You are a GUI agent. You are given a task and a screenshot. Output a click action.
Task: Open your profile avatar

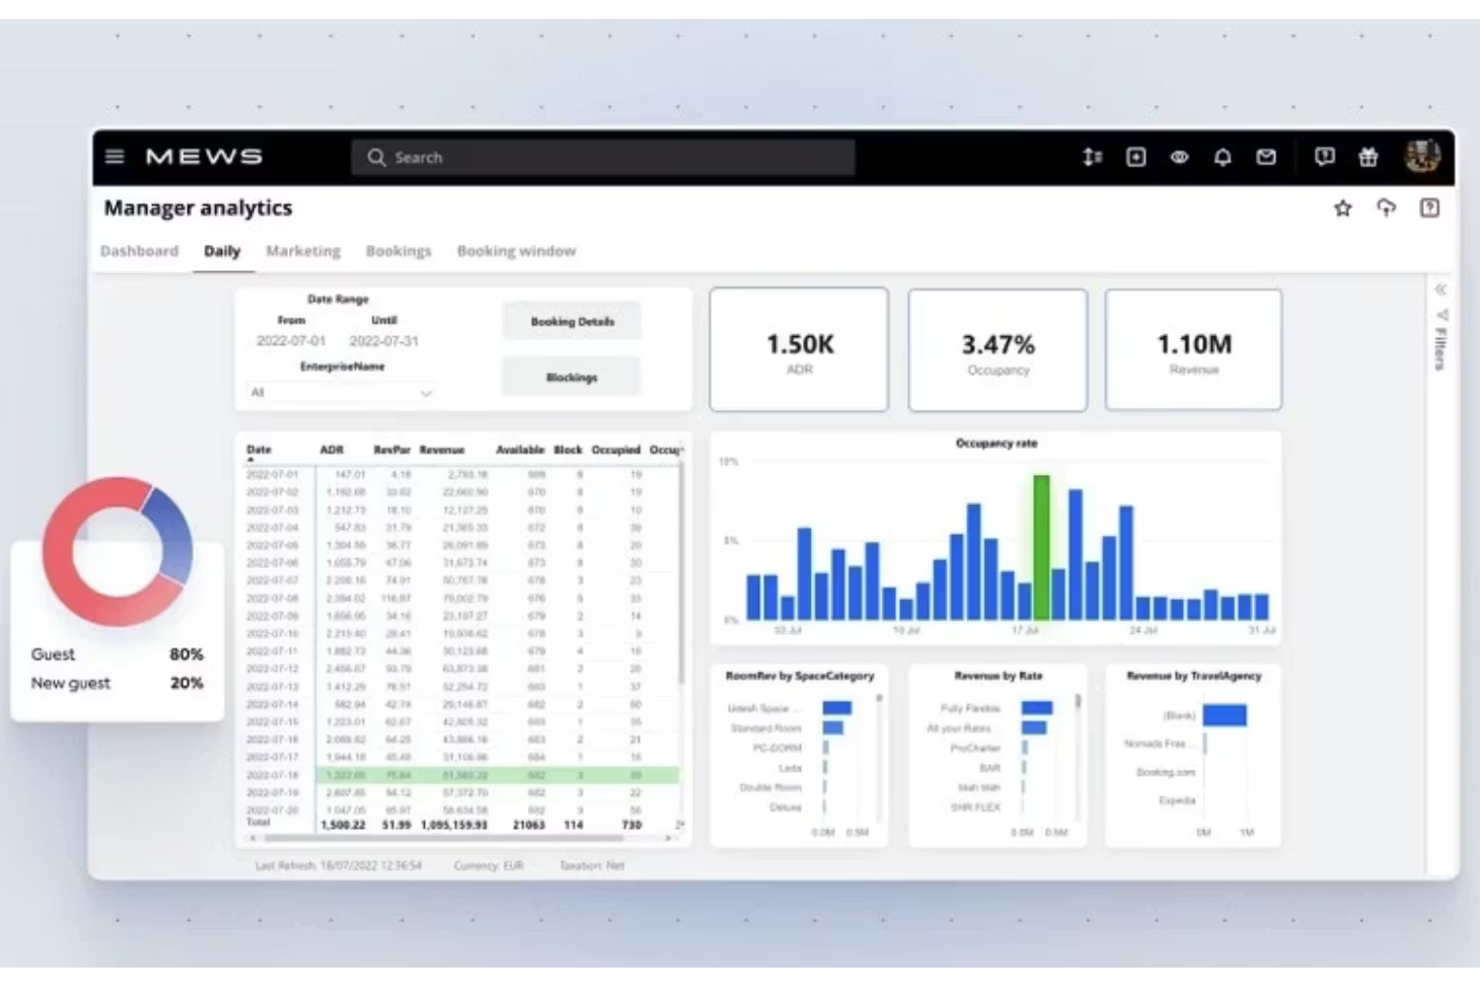click(x=1424, y=157)
